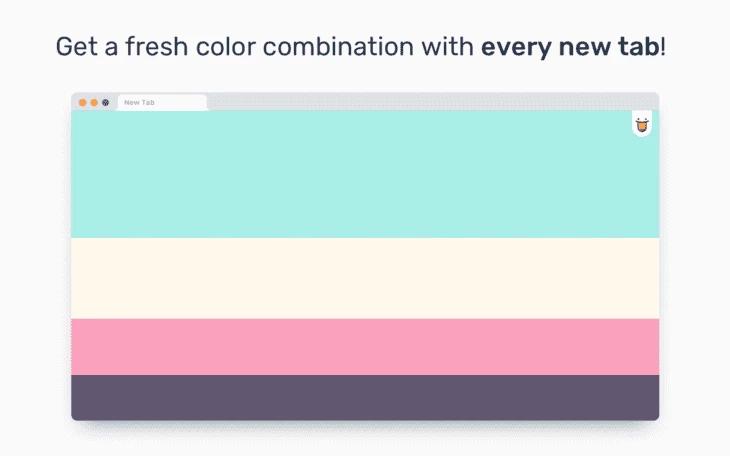Choose the pink color band
The width and height of the screenshot is (730, 456).
365,346
